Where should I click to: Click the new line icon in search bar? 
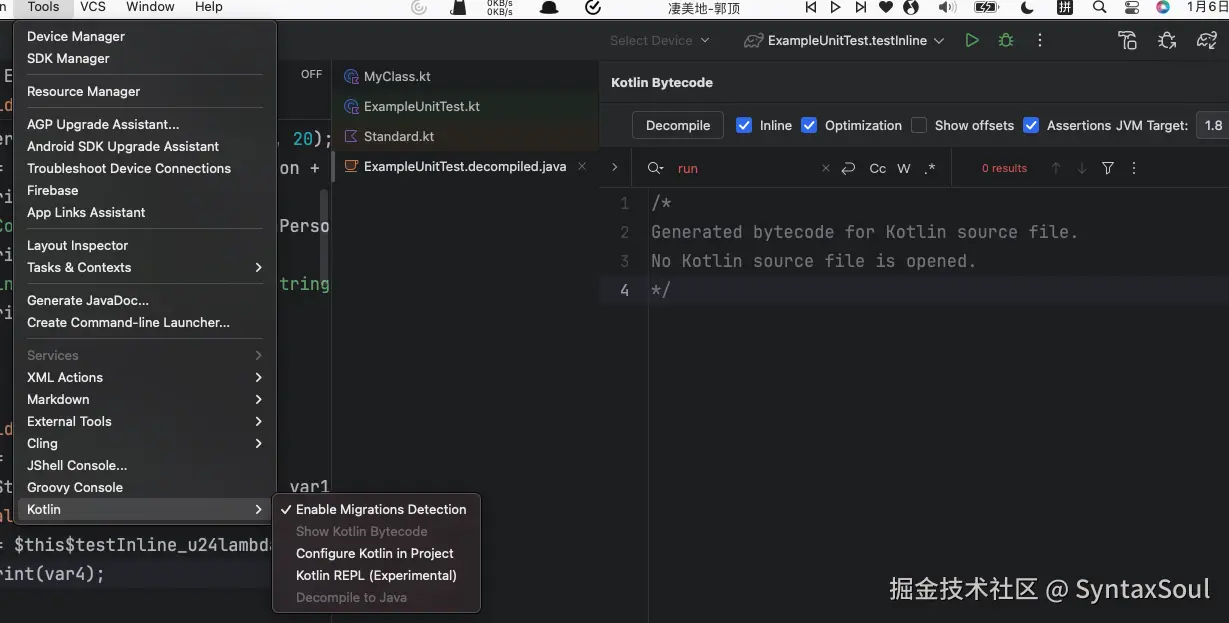pyautogui.click(x=848, y=169)
